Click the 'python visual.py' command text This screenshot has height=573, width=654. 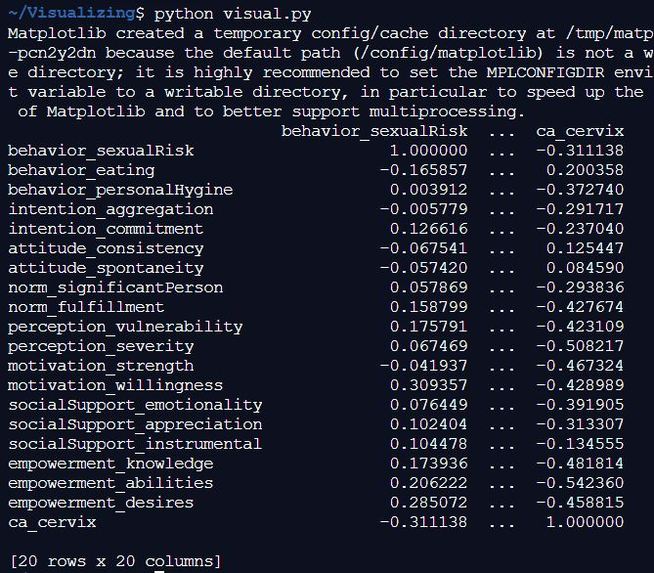tap(233, 14)
